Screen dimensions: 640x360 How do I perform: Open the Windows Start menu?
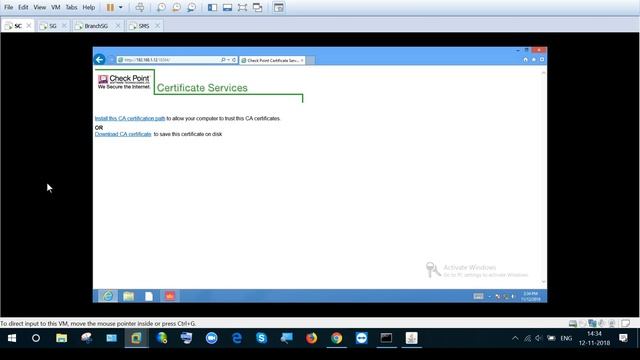(x=12, y=338)
